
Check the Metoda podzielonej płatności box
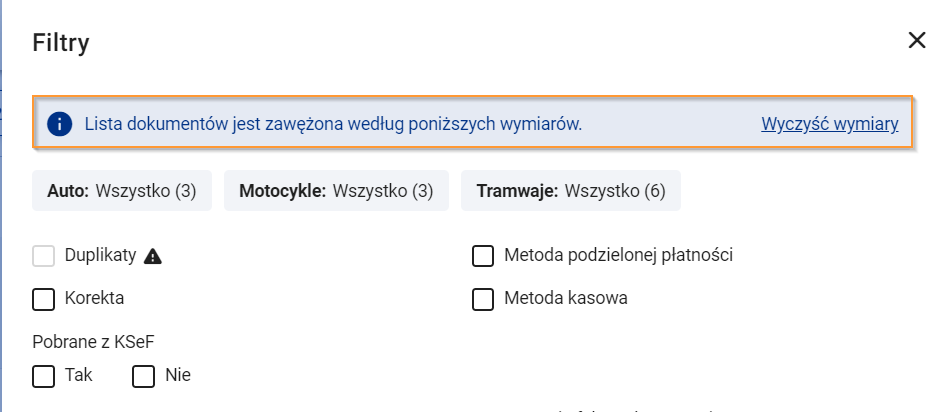pyautogui.click(x=483, y=256)
